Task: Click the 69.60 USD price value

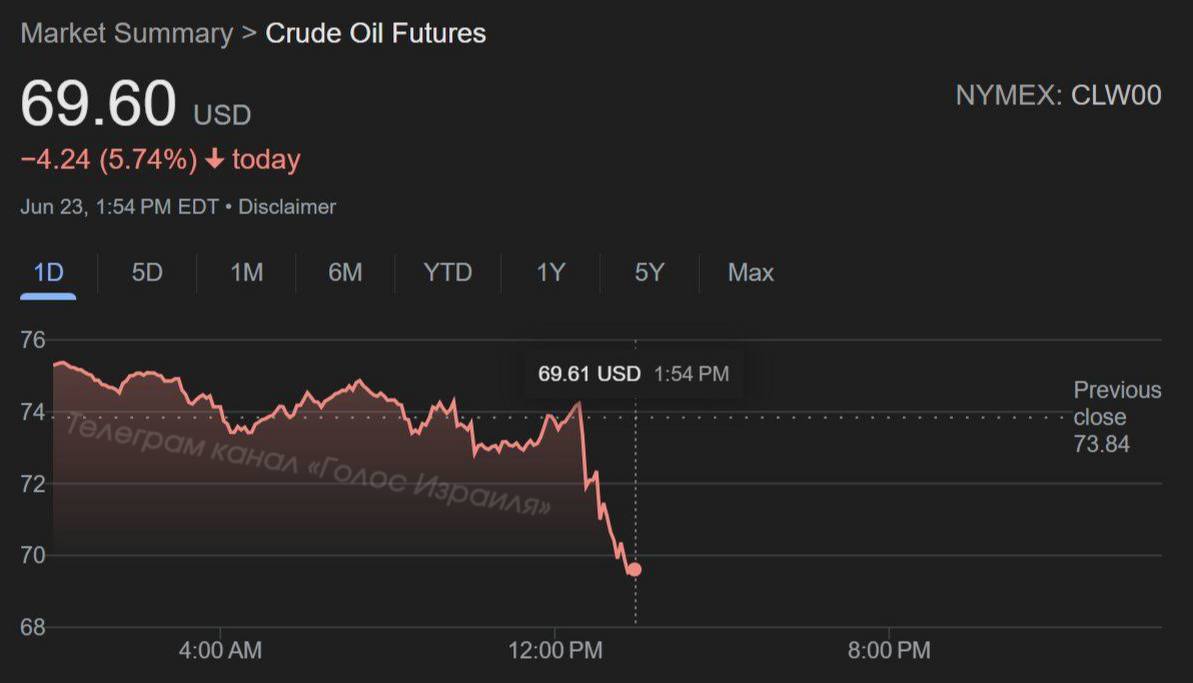Action: tap(99, 104)
